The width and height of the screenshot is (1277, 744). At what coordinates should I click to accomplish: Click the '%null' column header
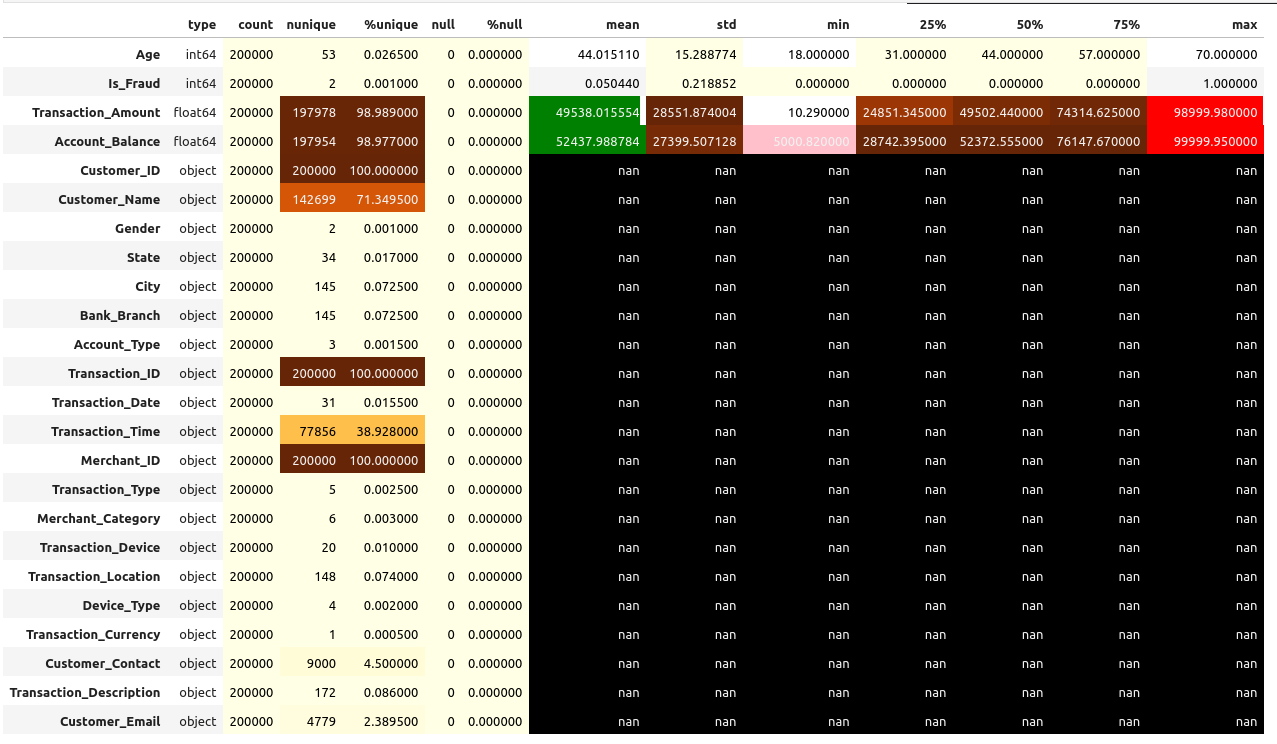[504, 24]
